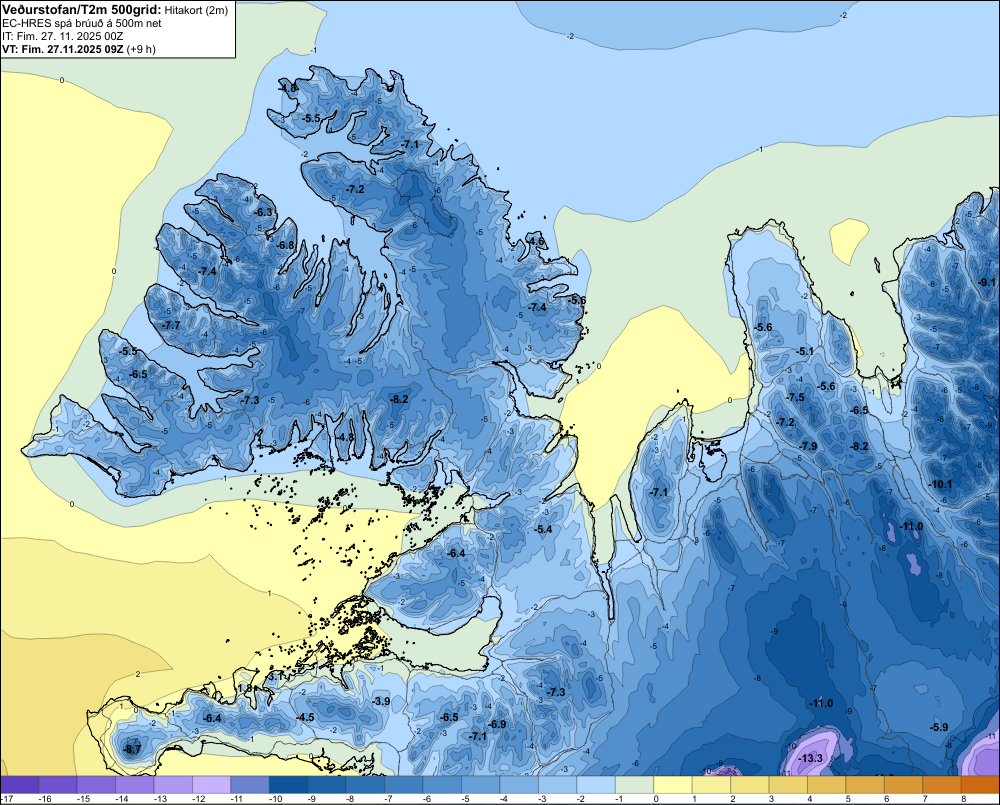Click the -5.9 temperature label
The height and width of the screenshot is (805, 1000).
coord(939,727)
